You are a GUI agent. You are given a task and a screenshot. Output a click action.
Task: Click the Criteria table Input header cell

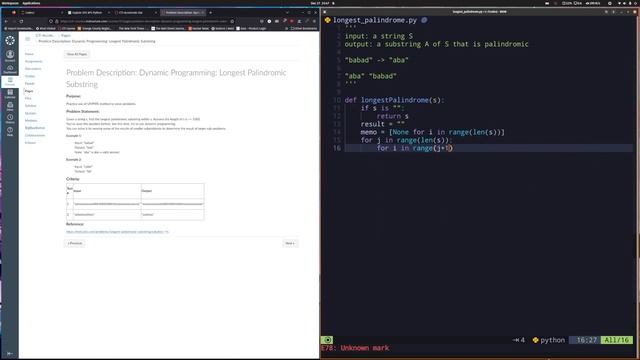[107, 191]
